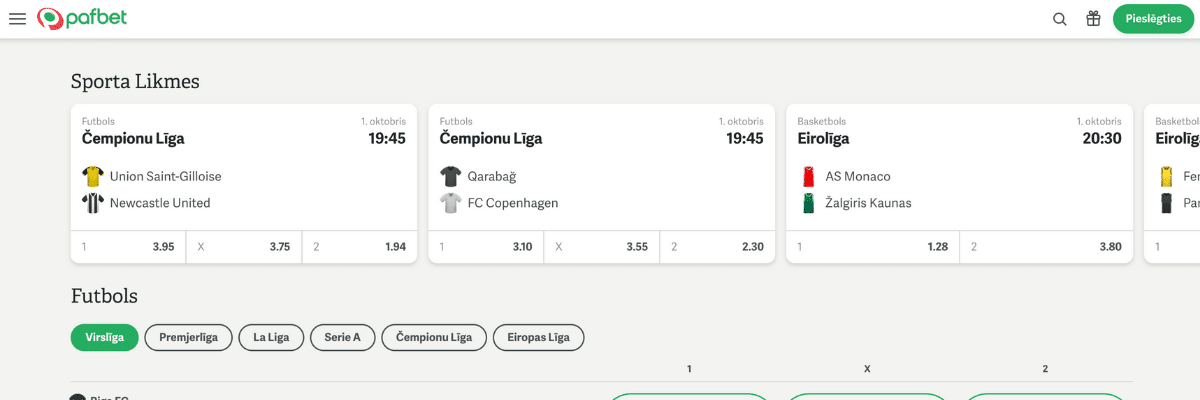Click the Pafbet logo
1200x400 pixels.
click(82, 19)
